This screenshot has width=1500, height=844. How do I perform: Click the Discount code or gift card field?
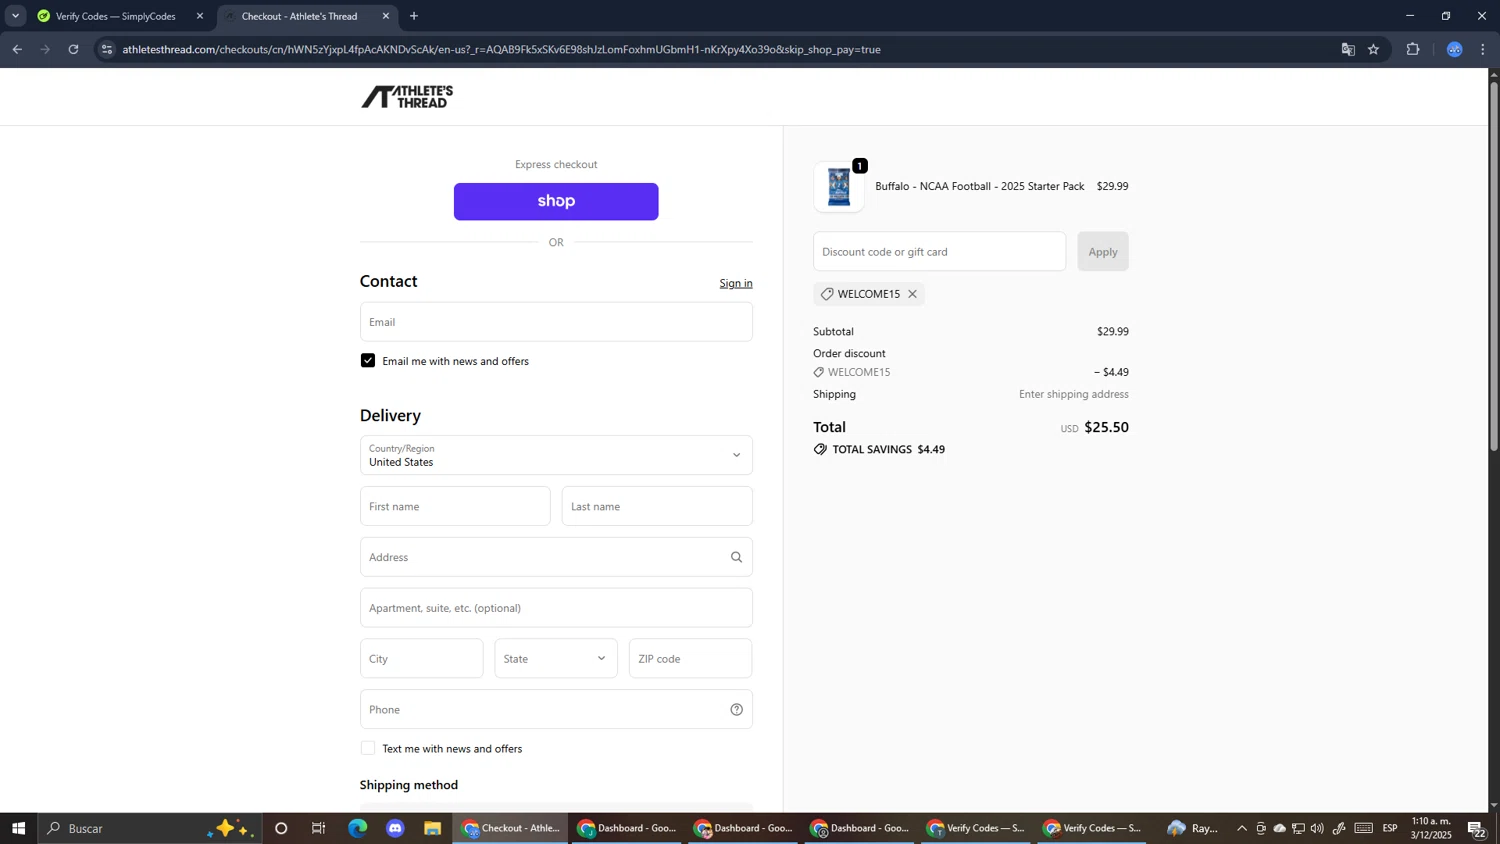(939, 252)
